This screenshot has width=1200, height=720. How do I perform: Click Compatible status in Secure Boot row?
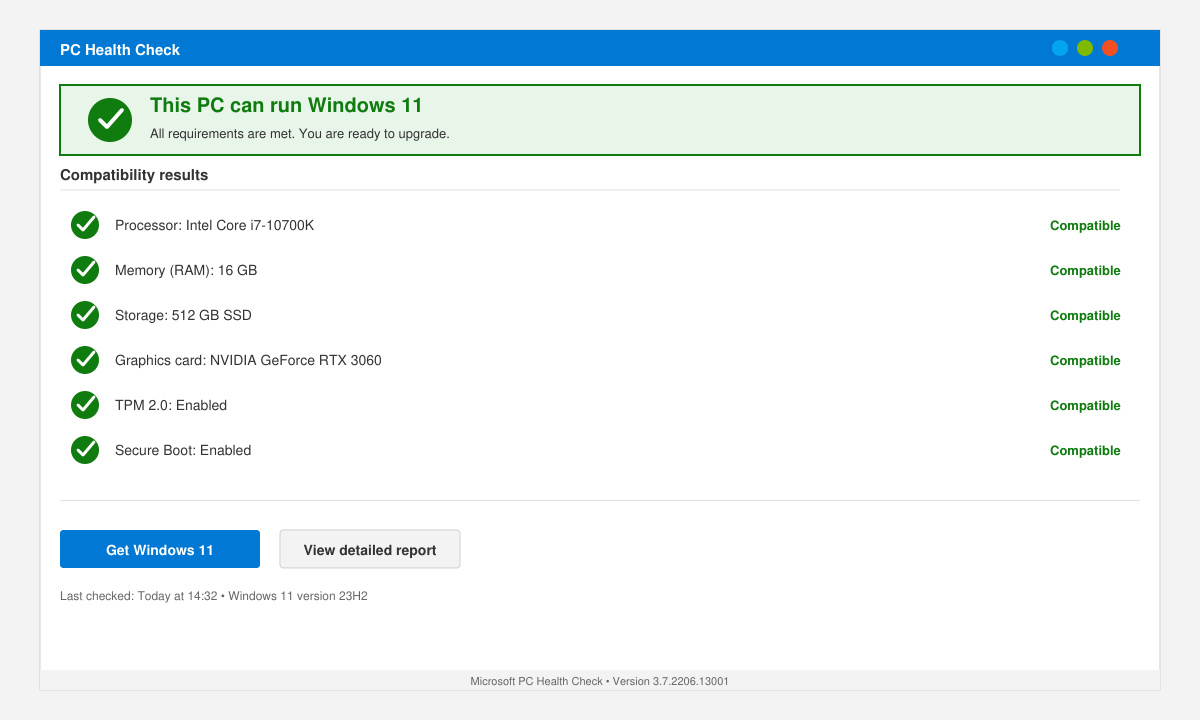[1085, 451]
